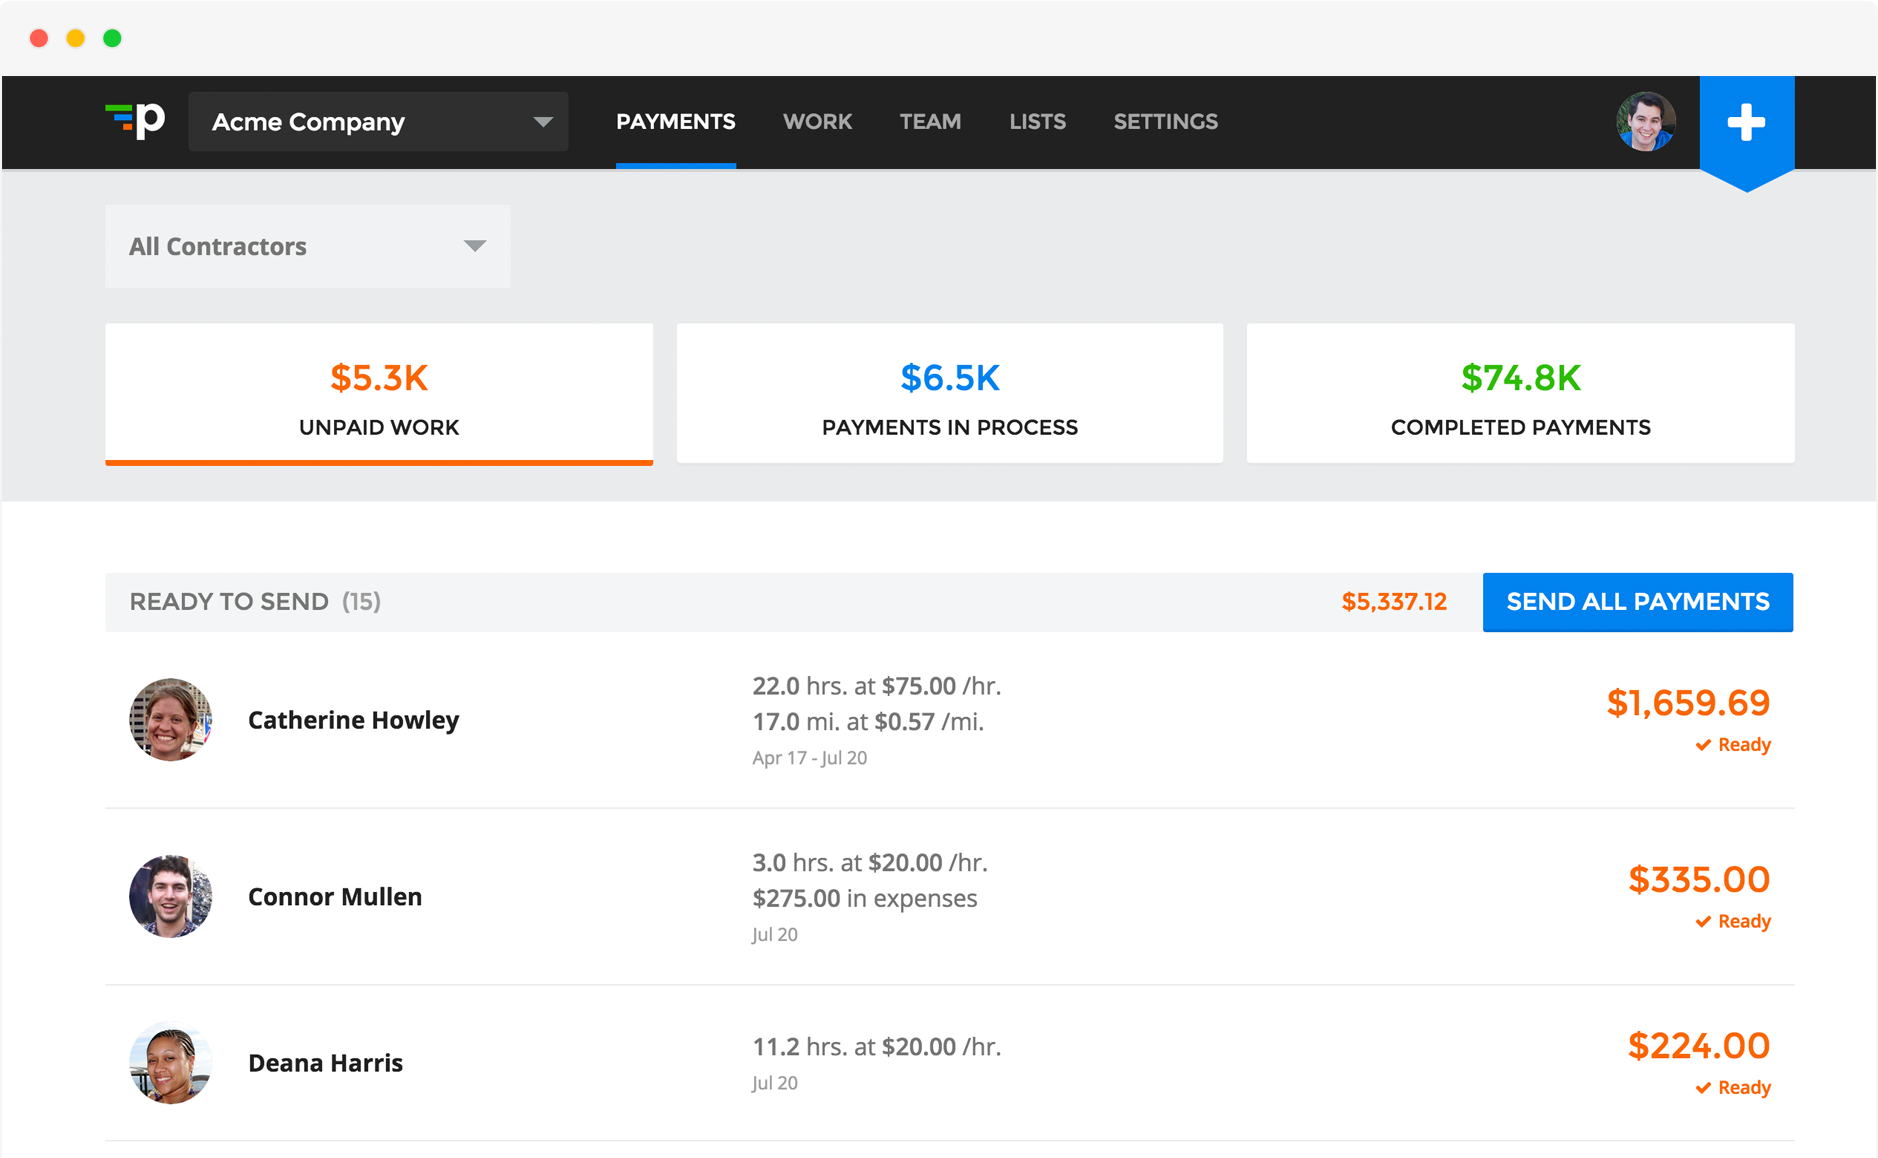The width and height of the screenshot is (1878, 1158).
Task: Switch to the PAYMENTS tab
Action: point(675,122)
